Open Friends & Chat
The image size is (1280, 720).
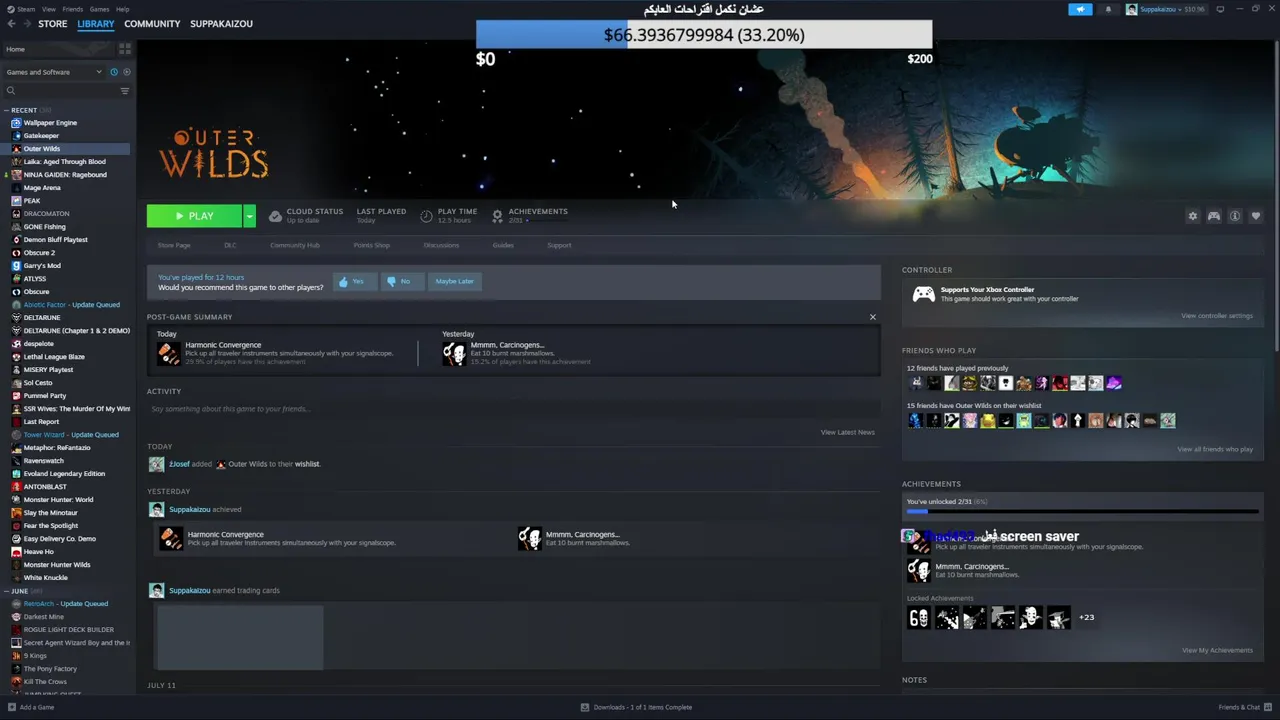coord(1244,707)
